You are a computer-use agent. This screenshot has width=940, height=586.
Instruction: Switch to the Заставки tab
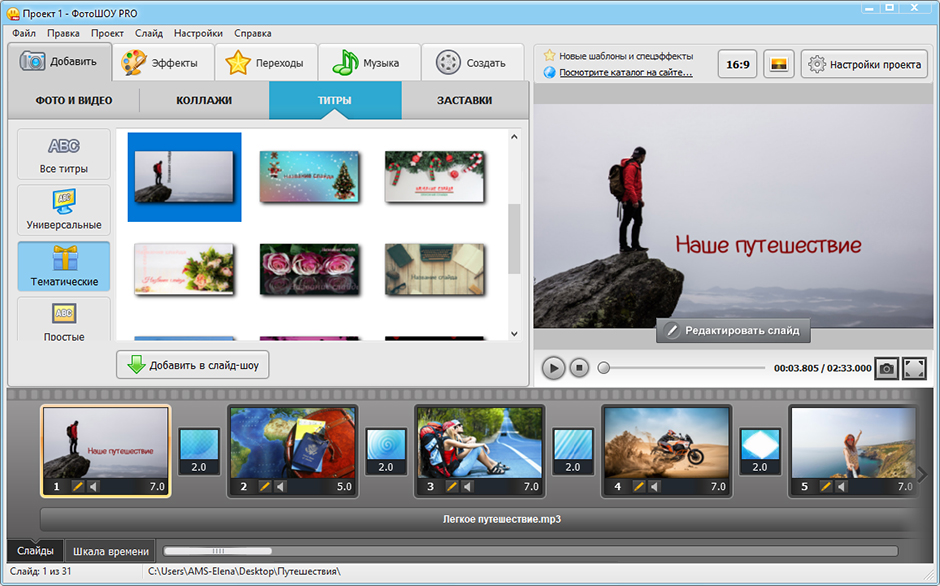coord(464,101)
